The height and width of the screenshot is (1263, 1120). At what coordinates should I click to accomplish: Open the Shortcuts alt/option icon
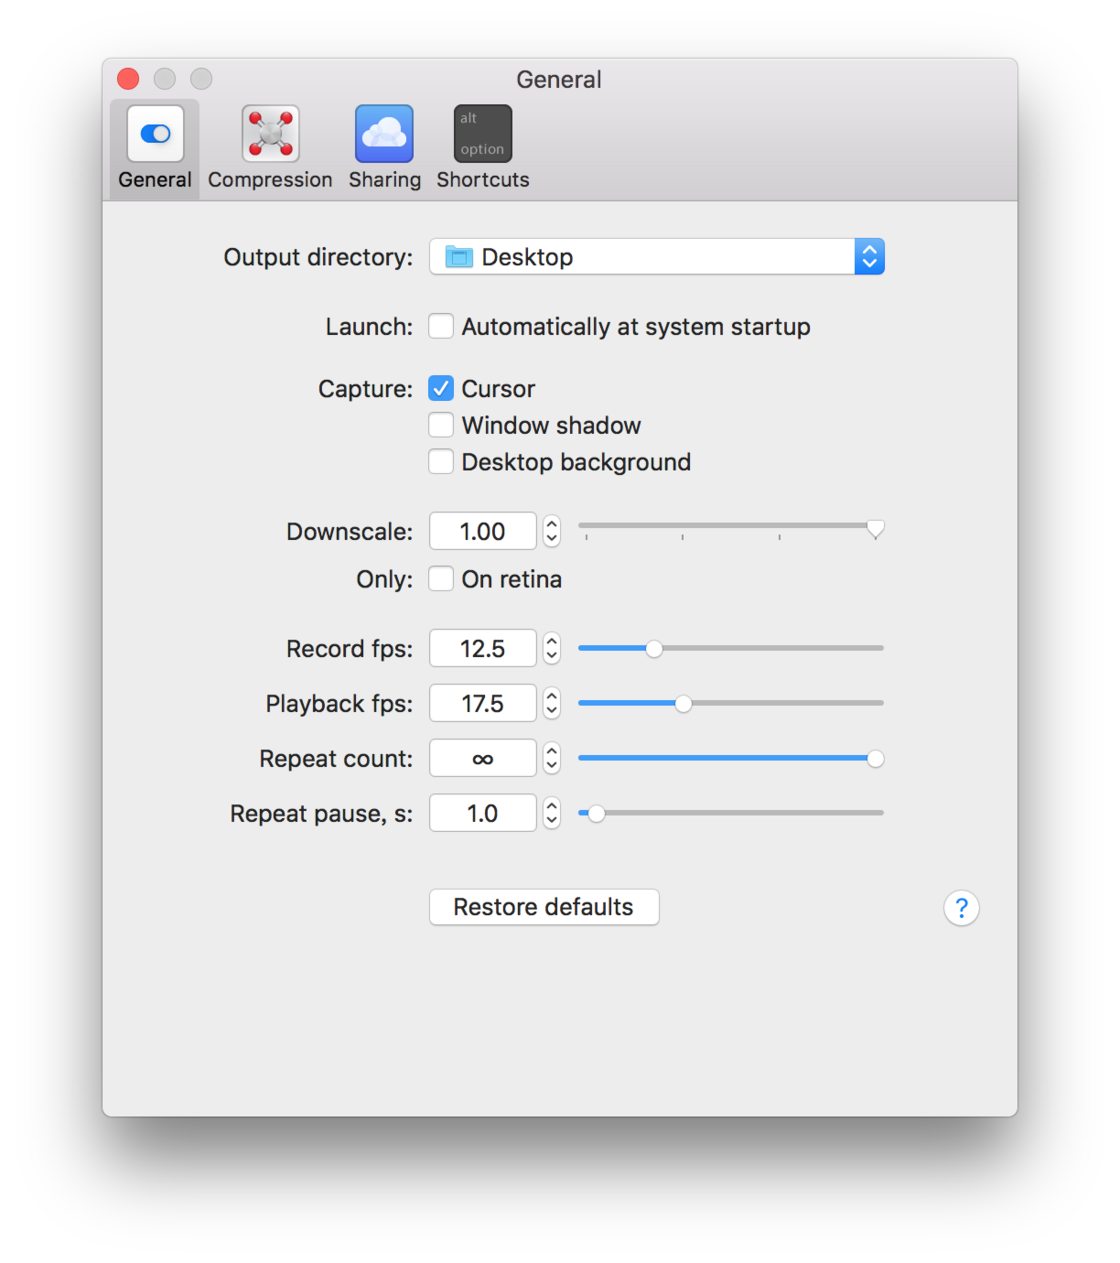click(x=483, y=134)
